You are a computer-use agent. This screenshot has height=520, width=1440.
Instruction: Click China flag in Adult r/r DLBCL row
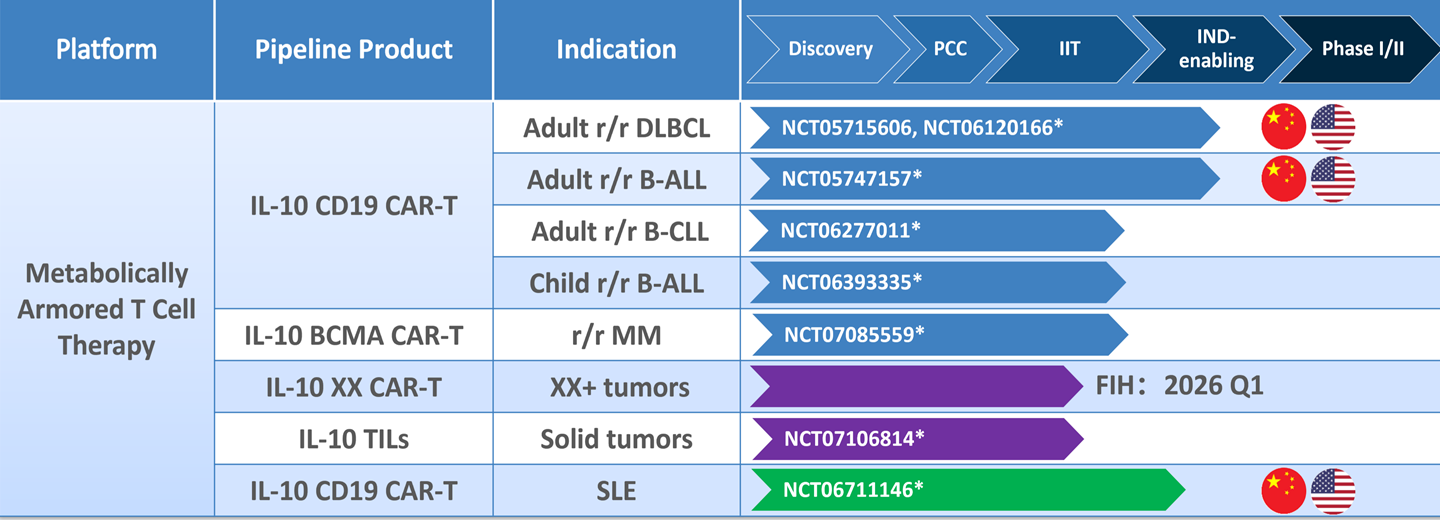[1283, 127]
